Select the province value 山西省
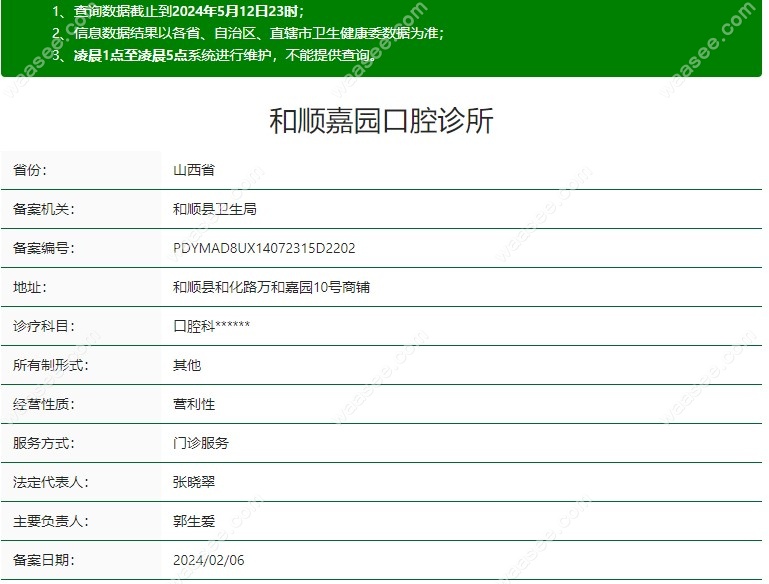This screenshot has width=769, height=584. click(x=194, y=170)
